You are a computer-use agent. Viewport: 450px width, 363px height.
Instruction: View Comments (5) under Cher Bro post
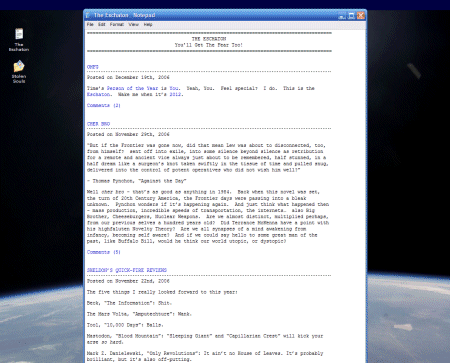104,252
